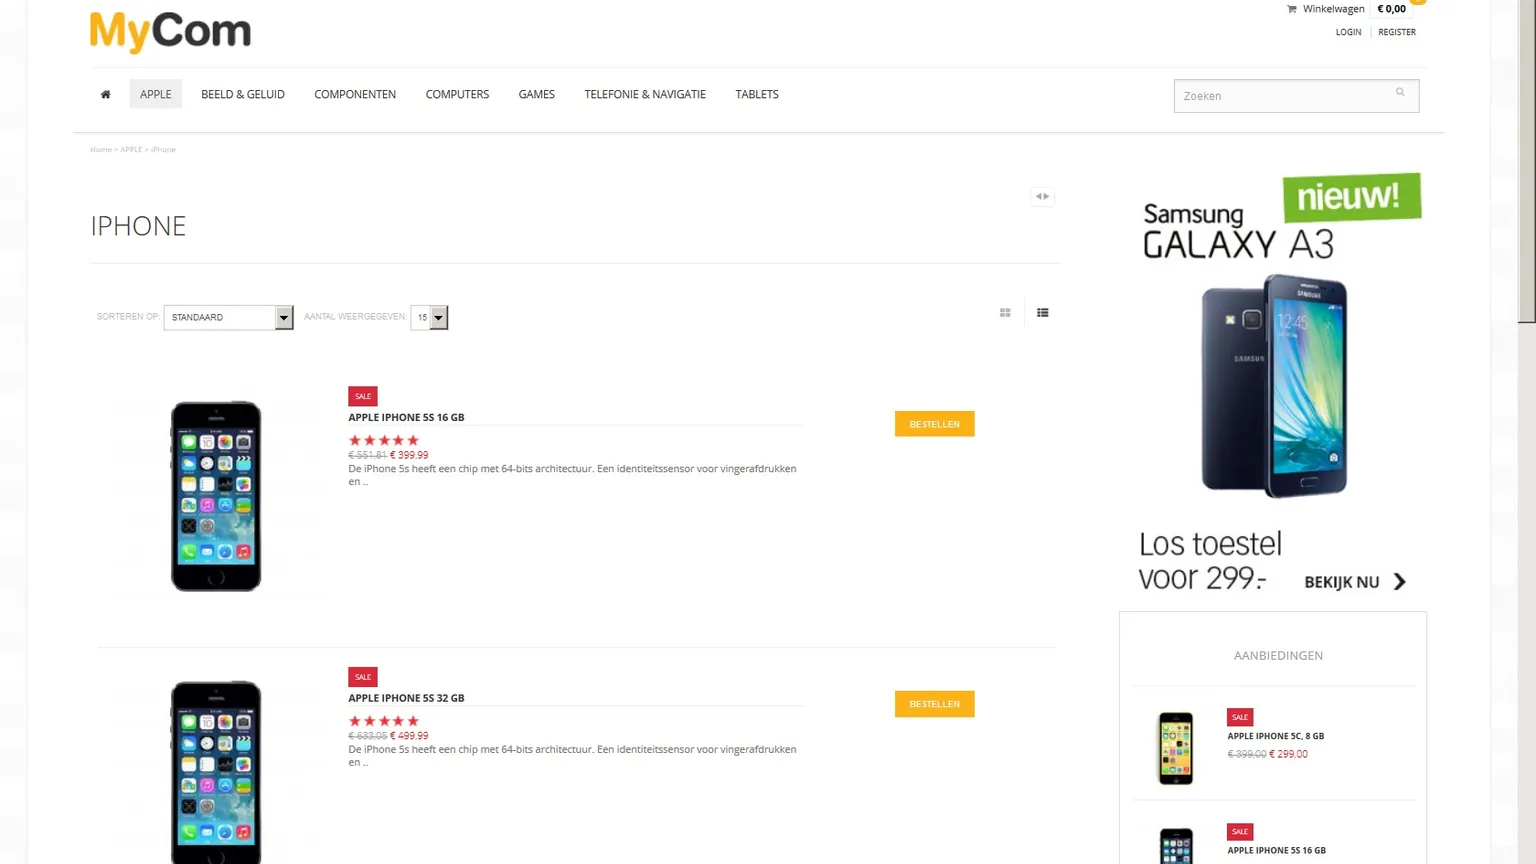Click the iPhone breadcrumb link

[x=163, y=150]
